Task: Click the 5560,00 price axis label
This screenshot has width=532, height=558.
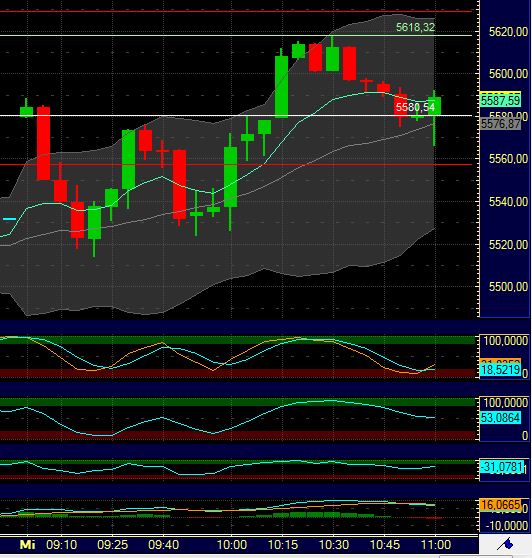Action: click(x=508, y=159)
